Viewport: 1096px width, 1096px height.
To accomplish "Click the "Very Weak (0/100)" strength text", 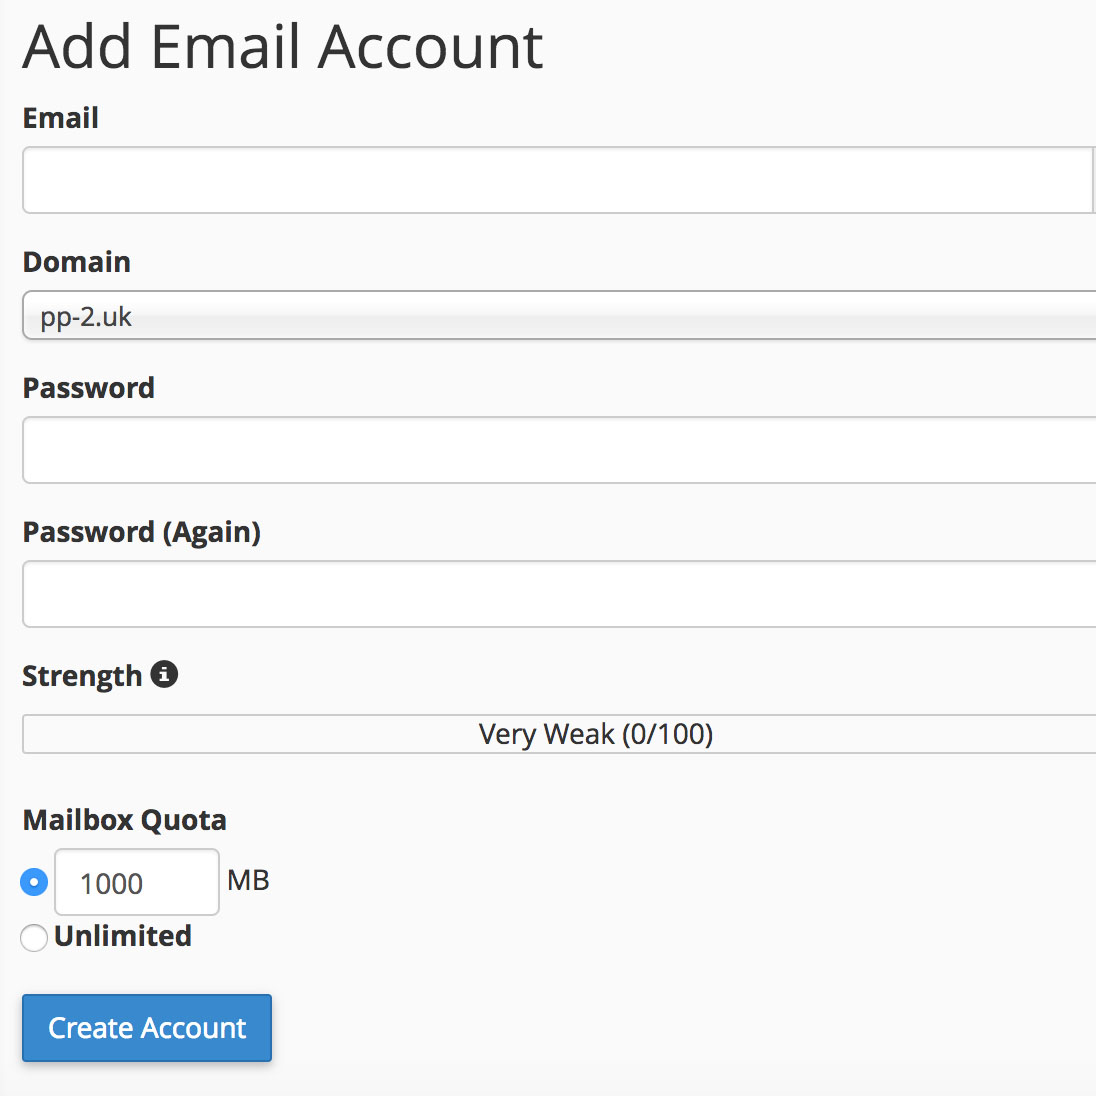I will click(x=596, y=734).
